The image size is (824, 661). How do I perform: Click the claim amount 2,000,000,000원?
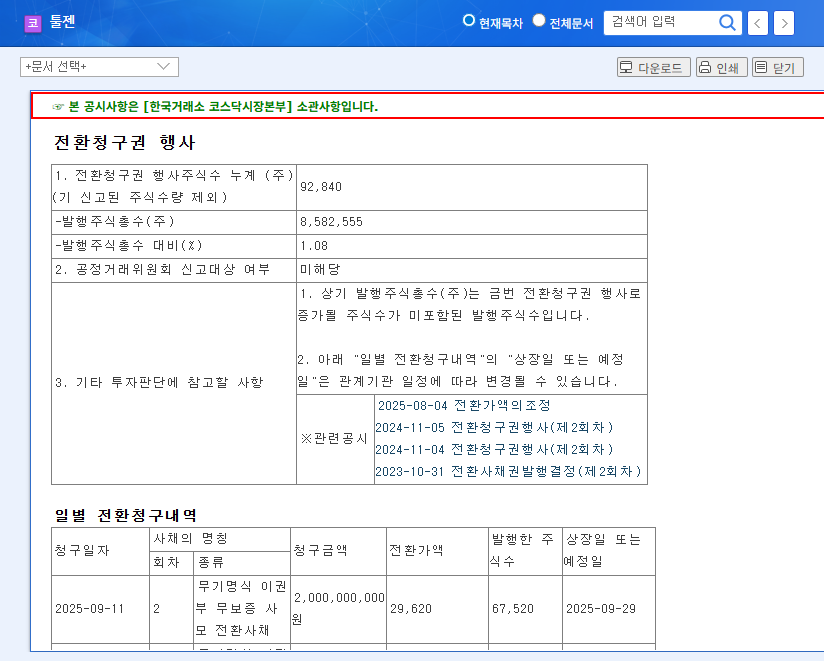[x=338, y=608]
